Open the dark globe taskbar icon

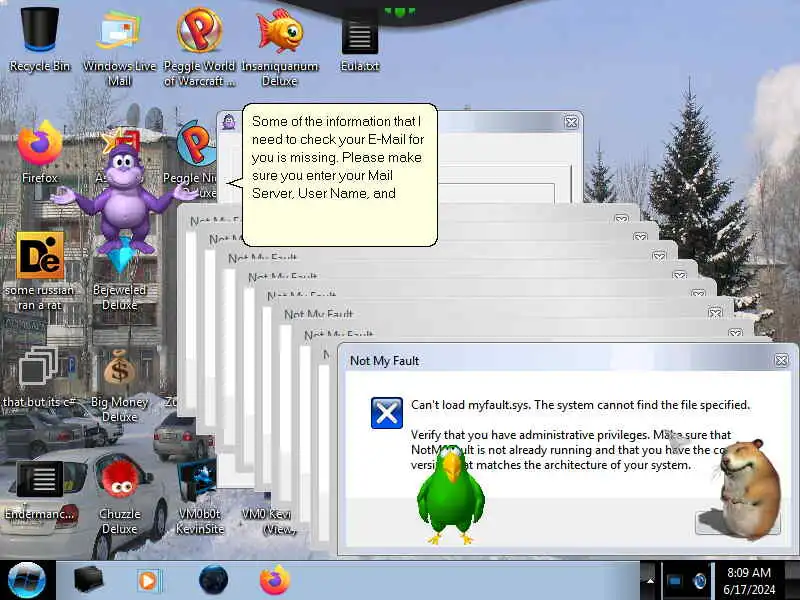point(213,580)
